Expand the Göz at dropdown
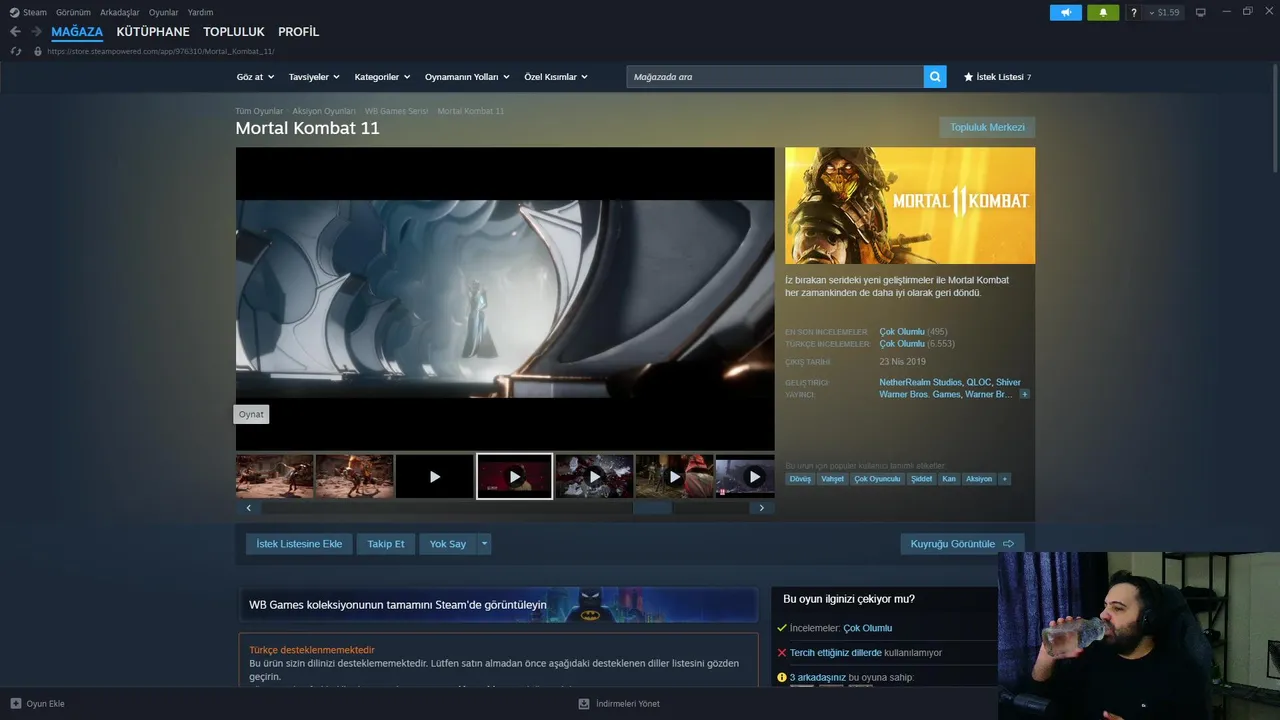The image size is (1280, 720). coord(254,77)
